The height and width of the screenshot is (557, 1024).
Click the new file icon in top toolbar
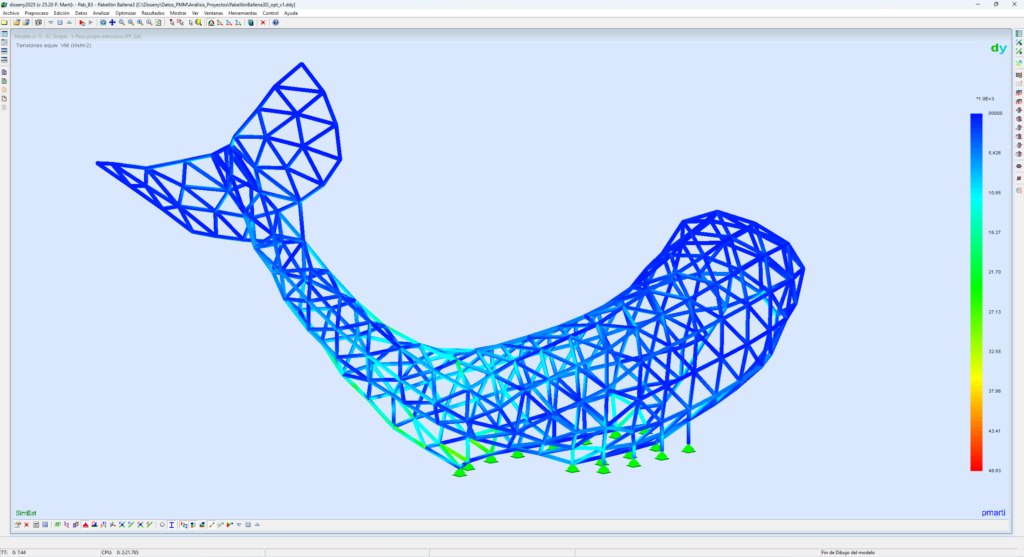(x=5, y=22)
